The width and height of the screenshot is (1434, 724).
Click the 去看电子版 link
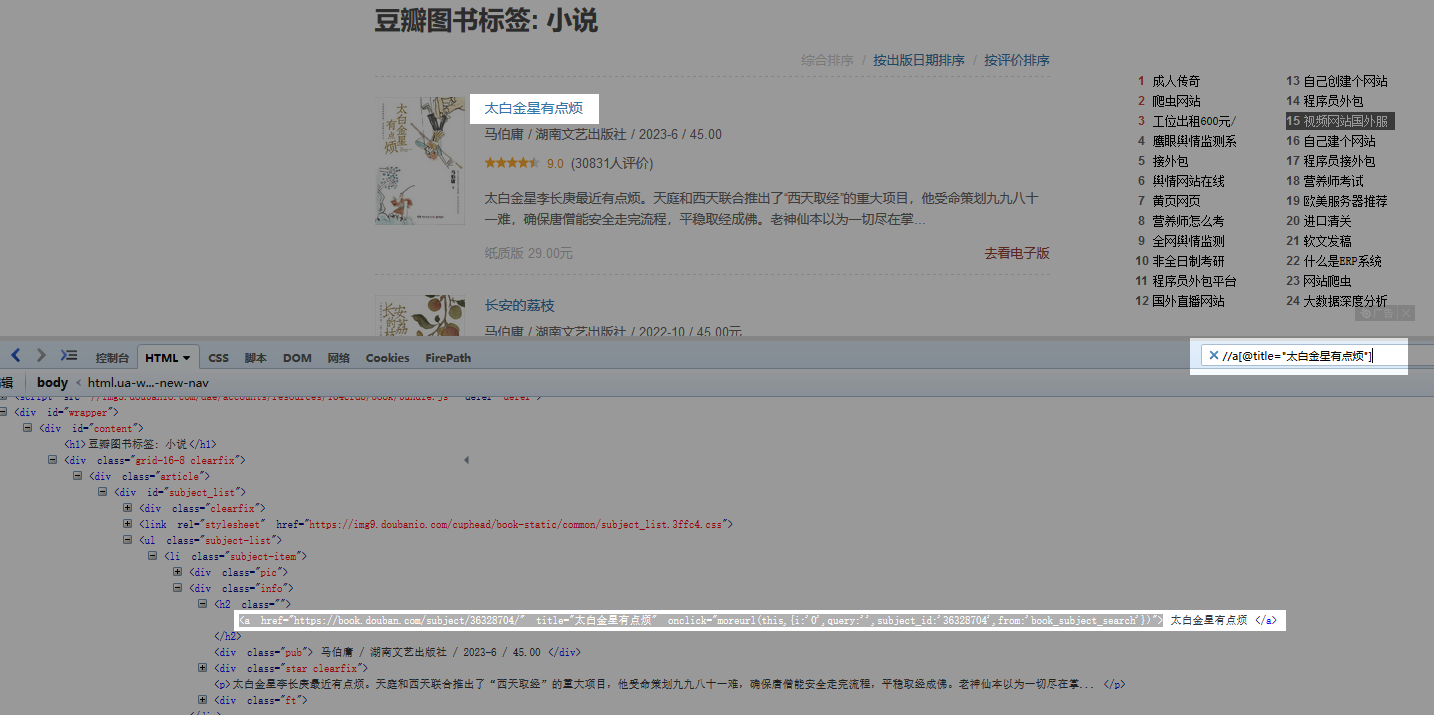click(1017, 253)
